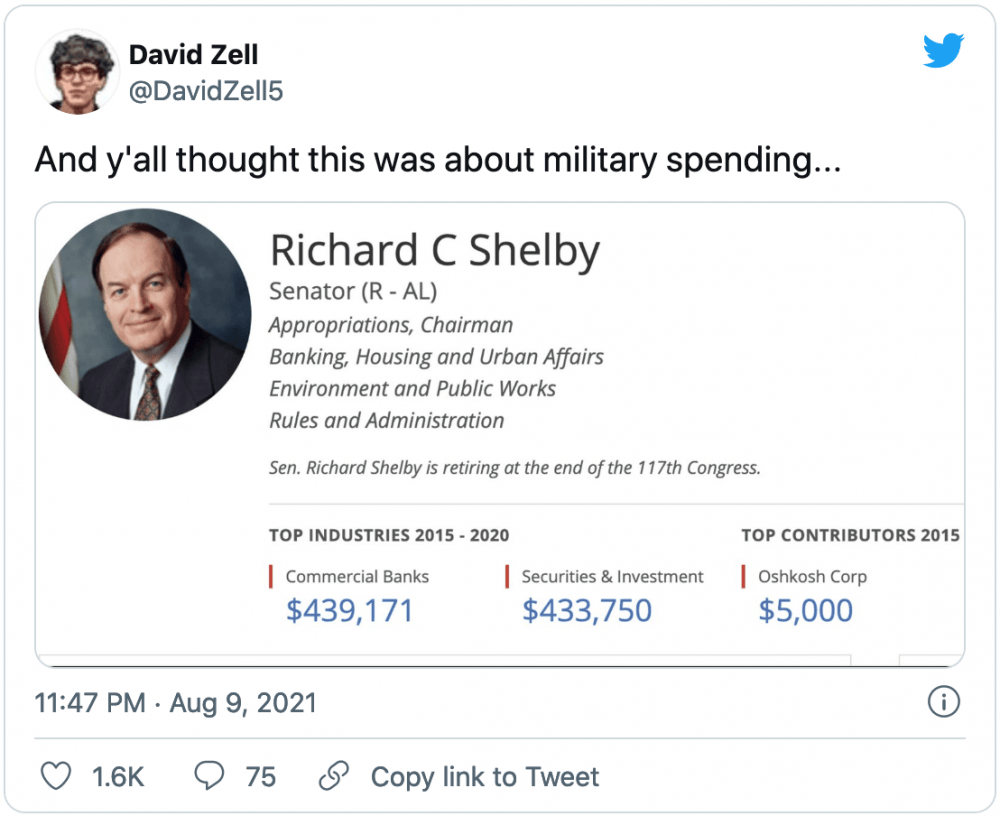Image resolution: width=1000 pixels, height=816 pixels.
Task: Click the Oshkosh Corp $5,000 amount
Action: [x=805, y=610]
